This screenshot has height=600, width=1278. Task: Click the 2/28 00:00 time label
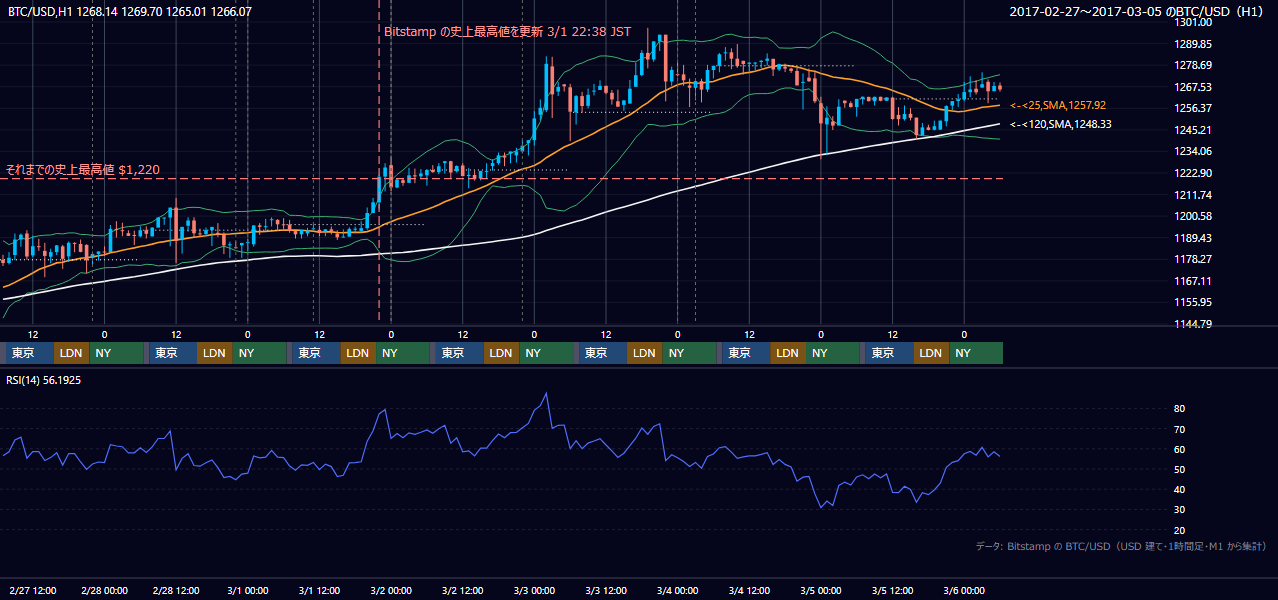click(104, 590)
